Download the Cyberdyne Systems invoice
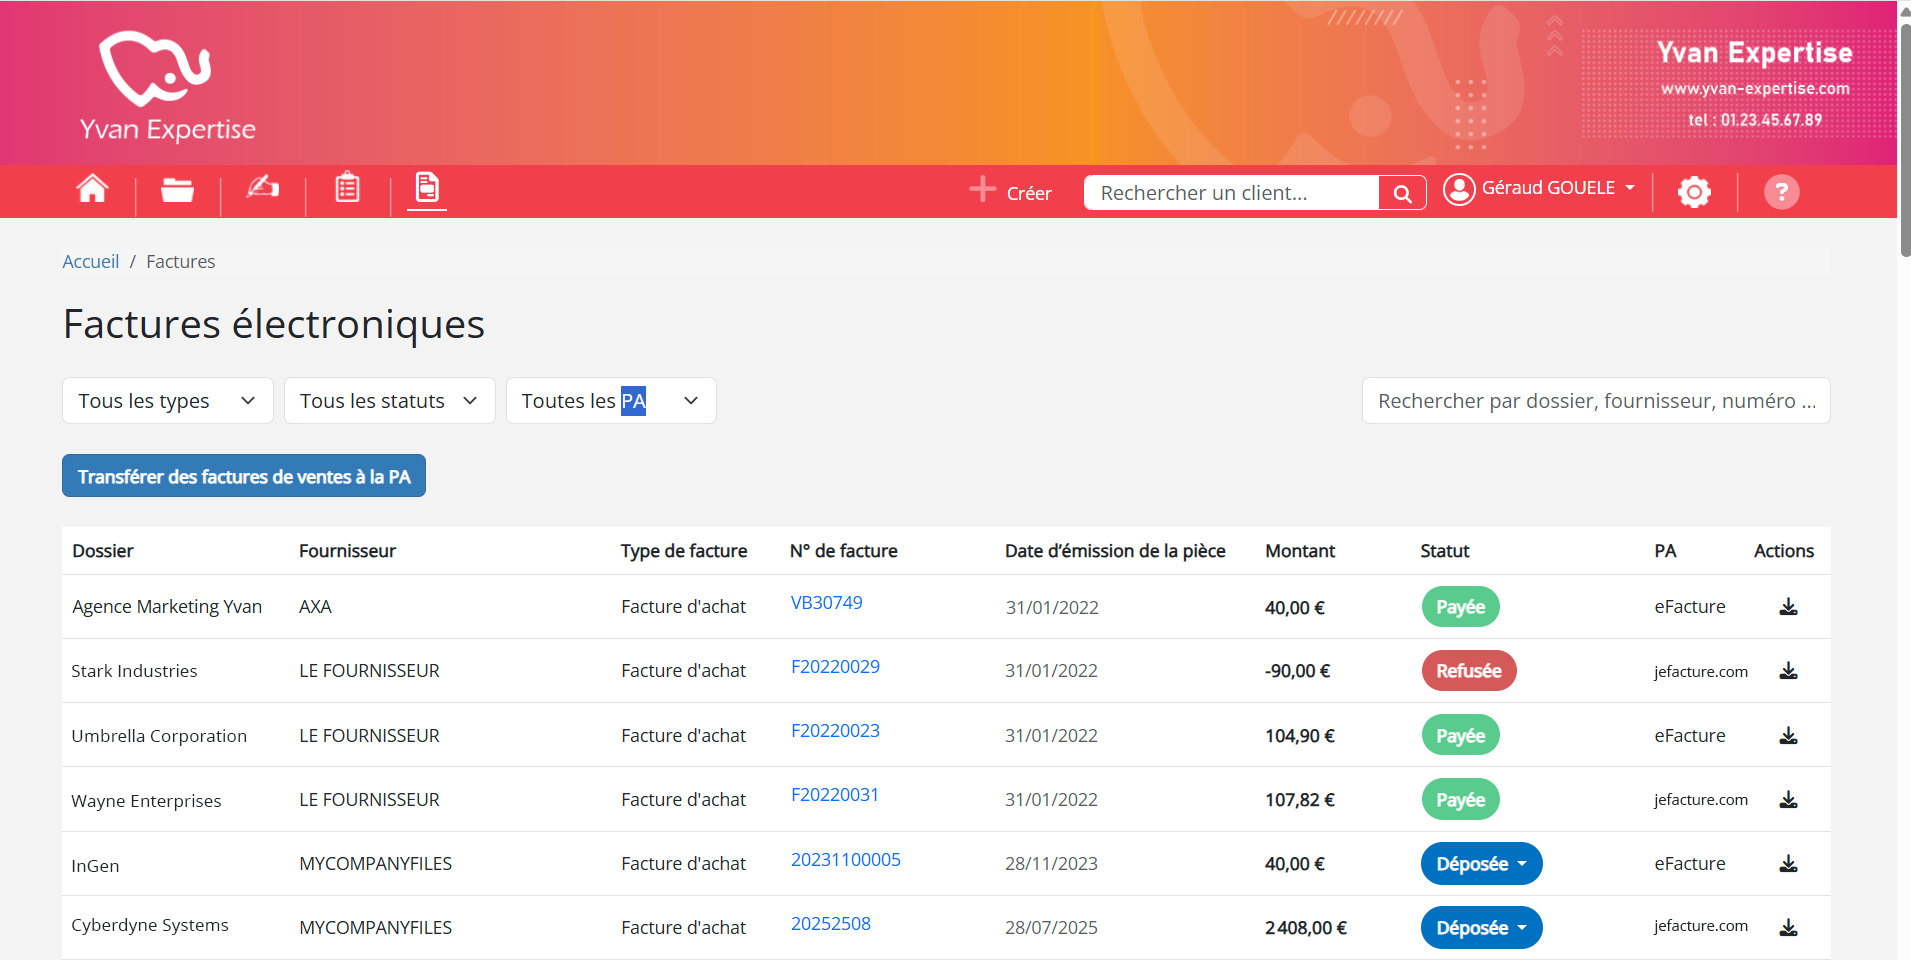1911x960 pixels. tap(1788, 928)
